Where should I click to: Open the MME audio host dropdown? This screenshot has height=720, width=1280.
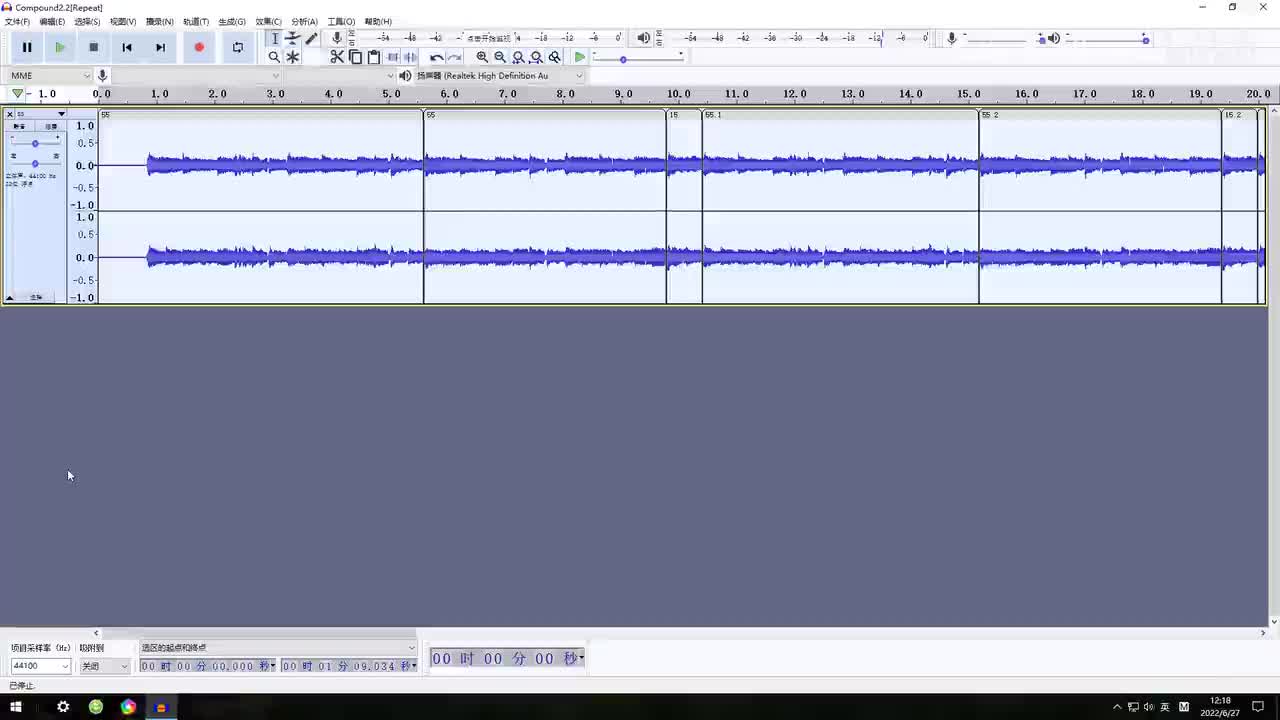click(50, 75)
